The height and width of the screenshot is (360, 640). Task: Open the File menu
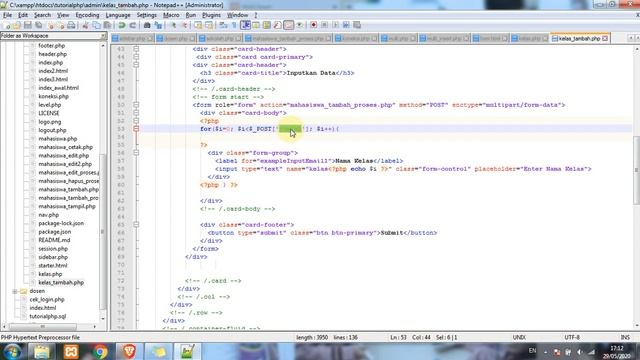point(7,15)
